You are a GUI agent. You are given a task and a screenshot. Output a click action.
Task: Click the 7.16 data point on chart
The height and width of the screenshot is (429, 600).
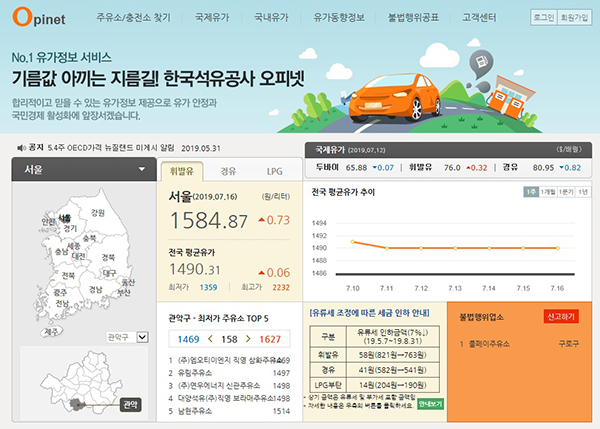(x=558, y=248)
